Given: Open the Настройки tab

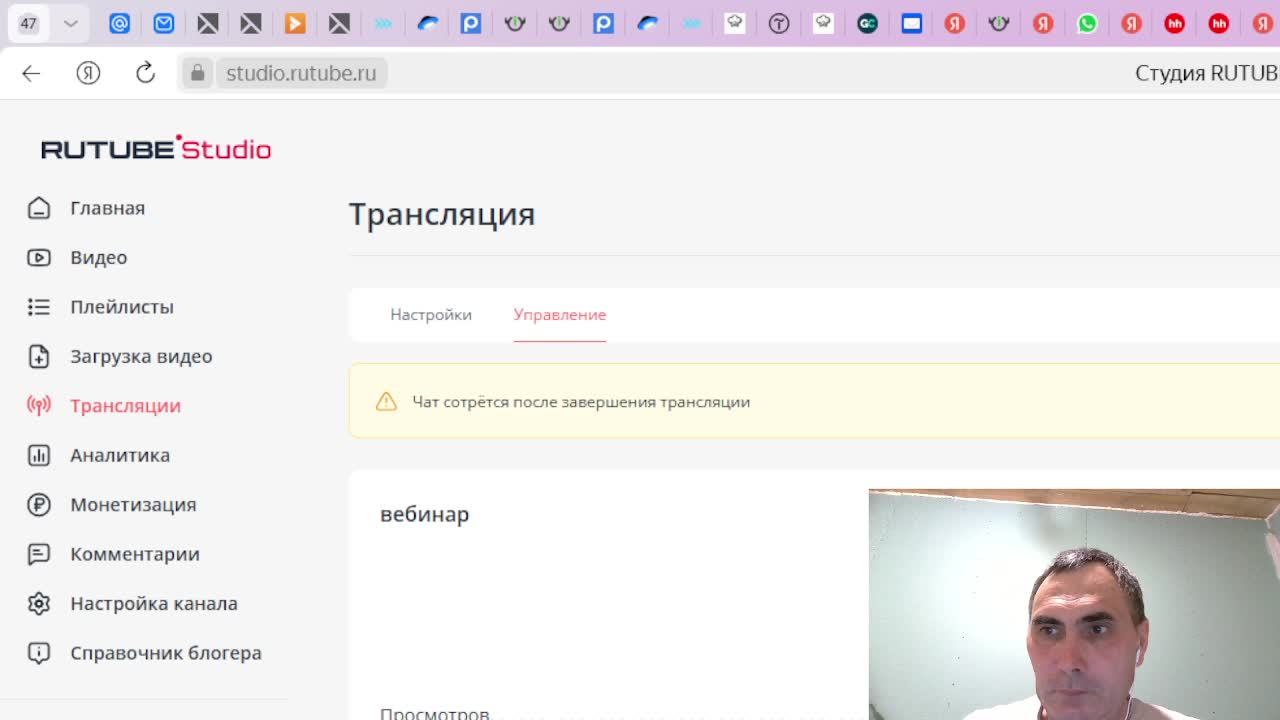Looking at the screenshot, I should point(431,315).
